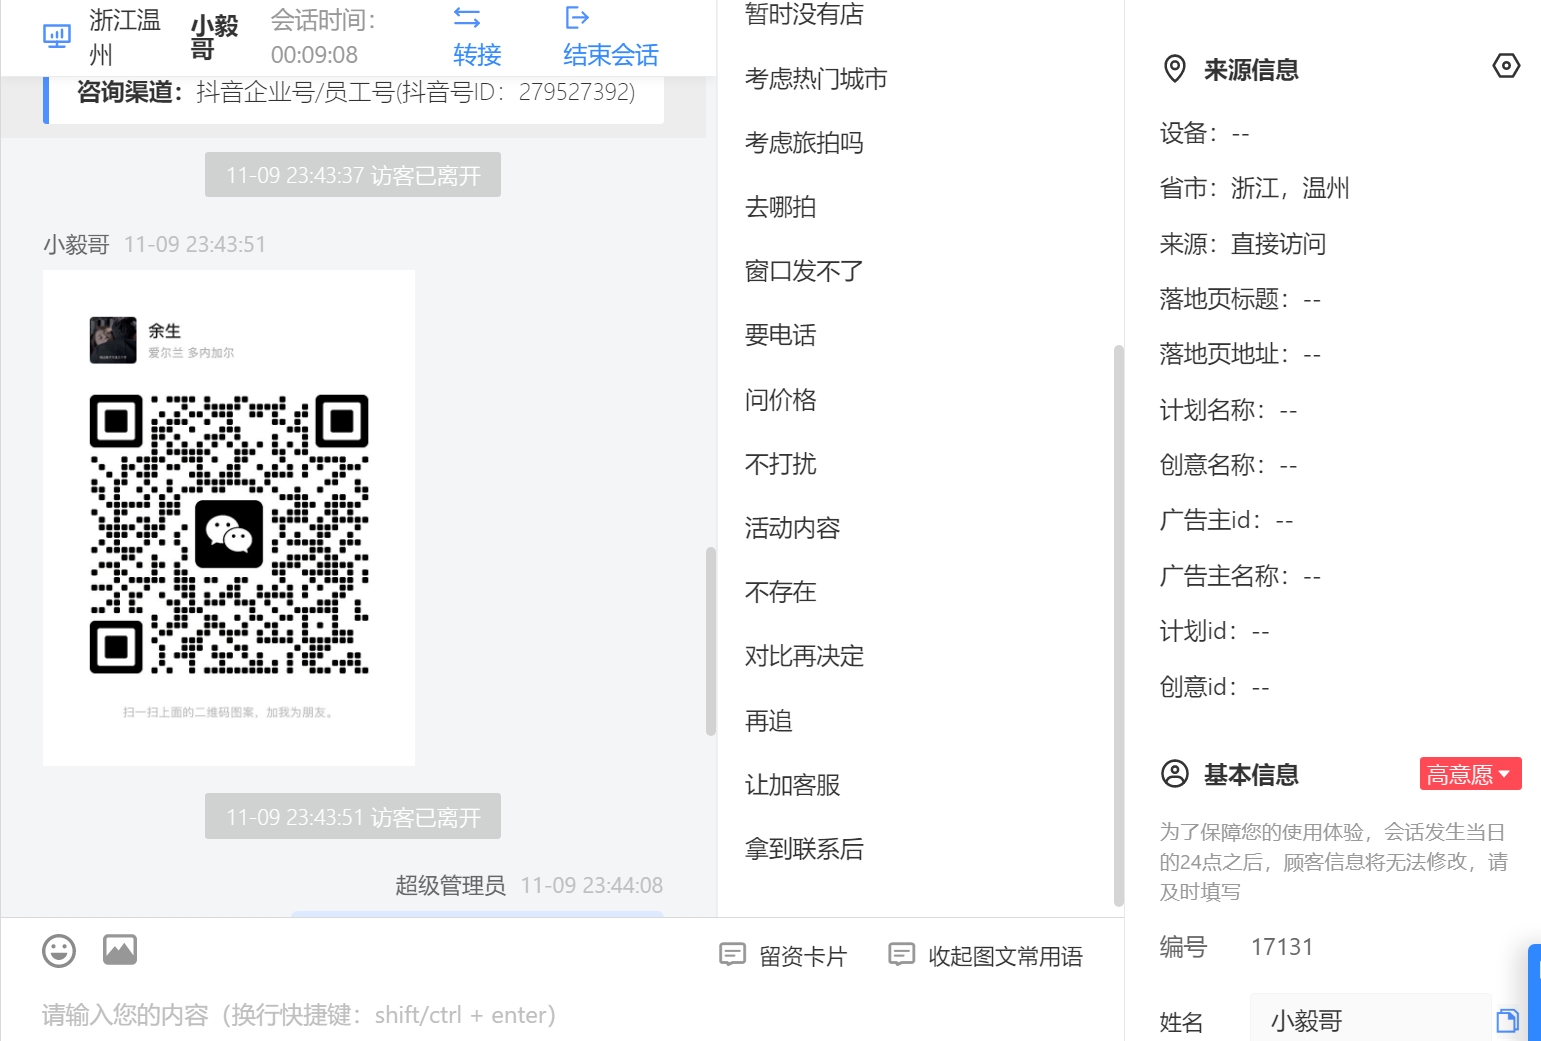Click the 计划名称 row
The image size is (1541, 1041).
click(1229, 410)
